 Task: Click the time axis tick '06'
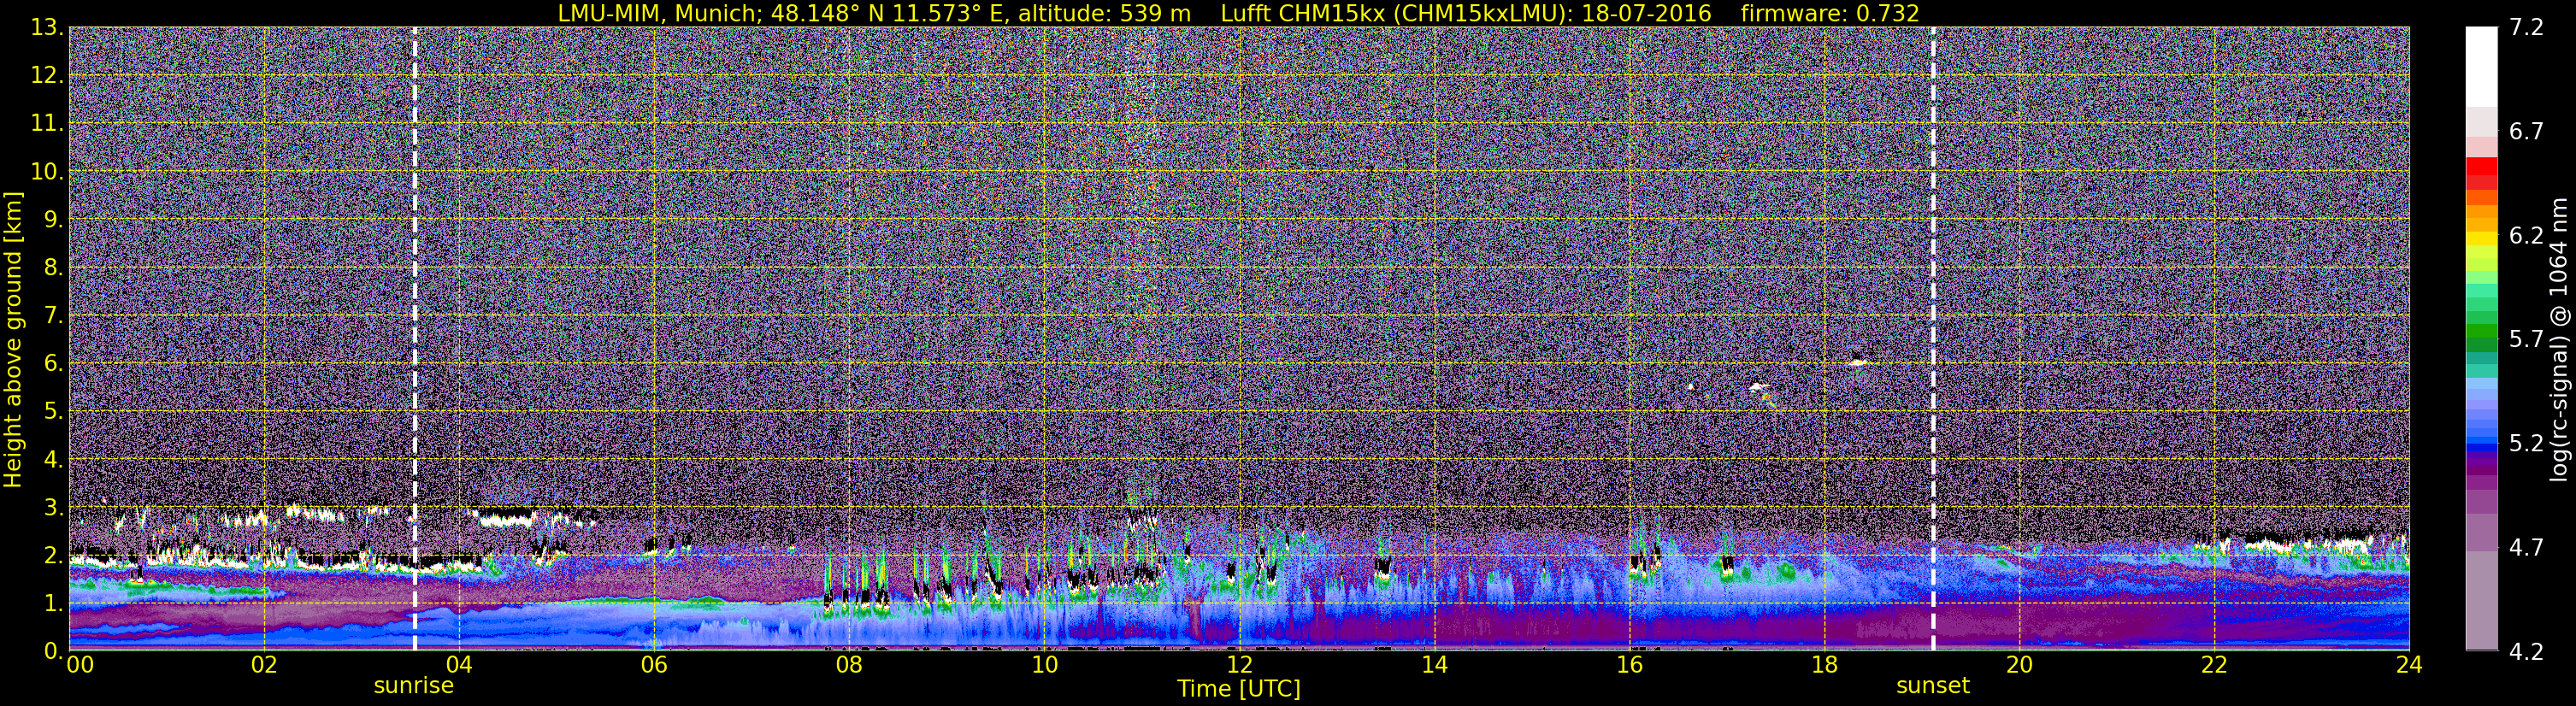pyautogui.click(x=654, y=666)
